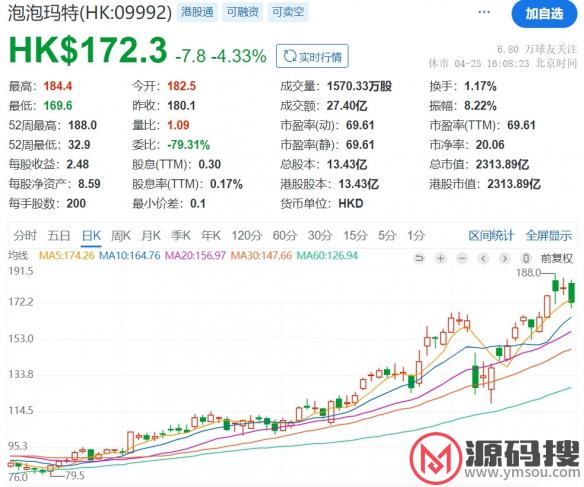This screenshot has width=584, height=487.
Task: Click the MA5:174.26 indicator label
Action: 67,255
